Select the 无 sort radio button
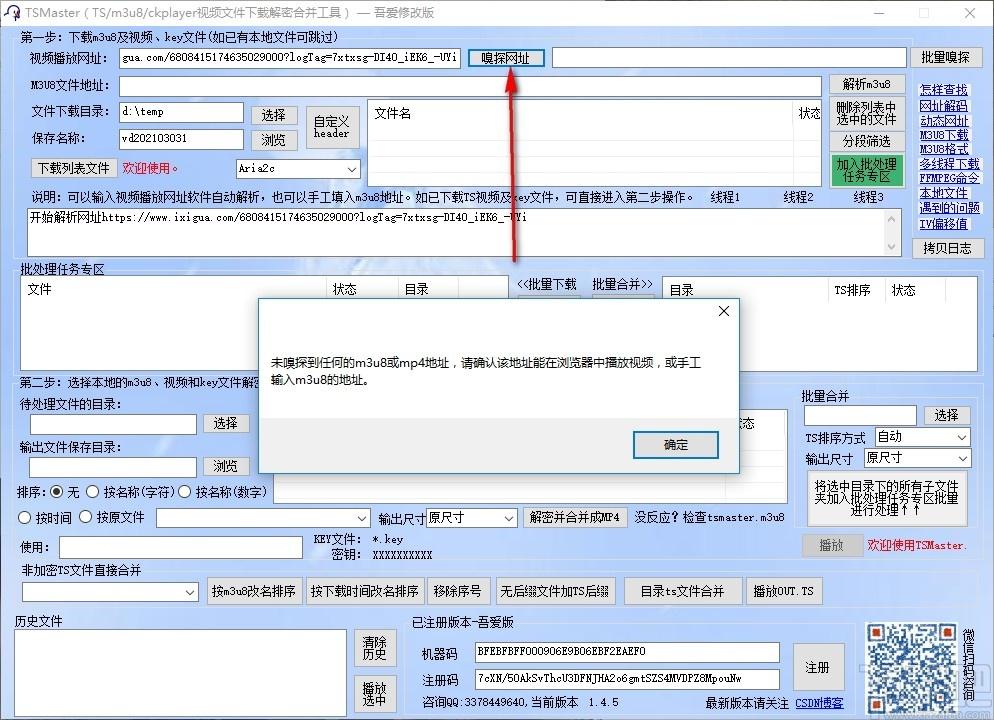Screen dimensions: 994x720 tap(57, 492)
